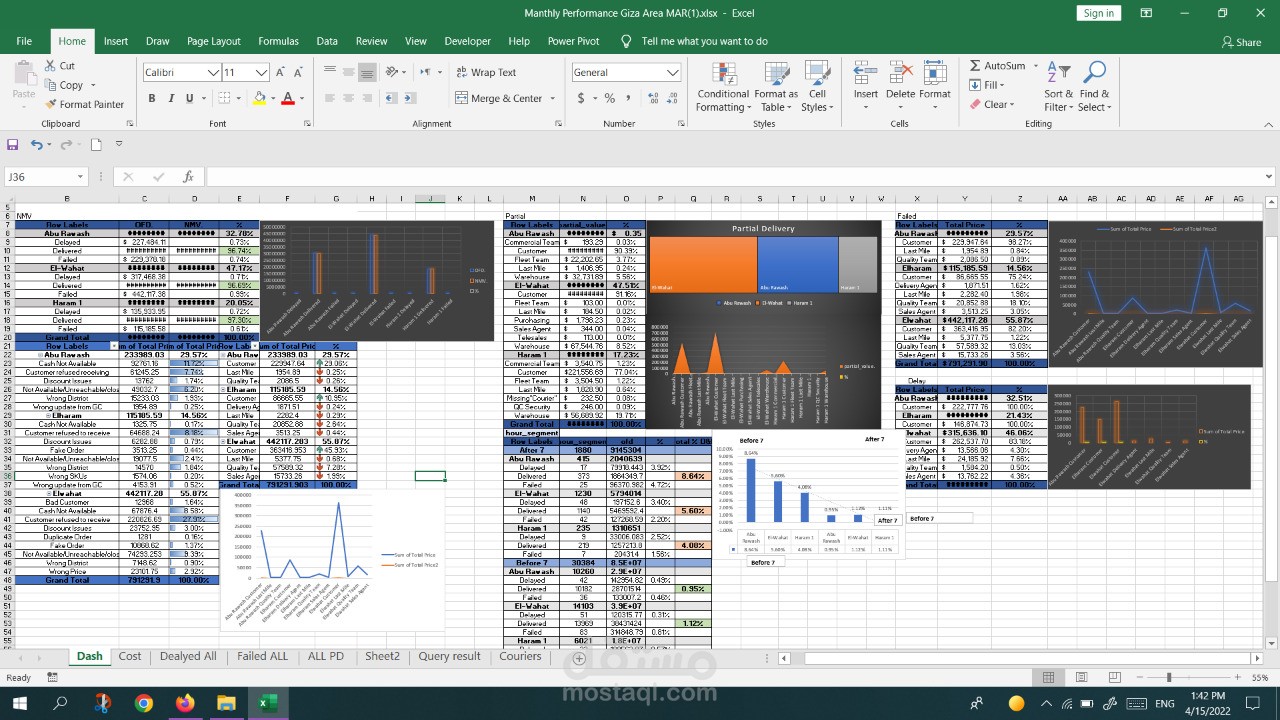This screenshot has width=1280, height=720.
Task: Click the Orientation angled text icon
Action: (391, 72)
